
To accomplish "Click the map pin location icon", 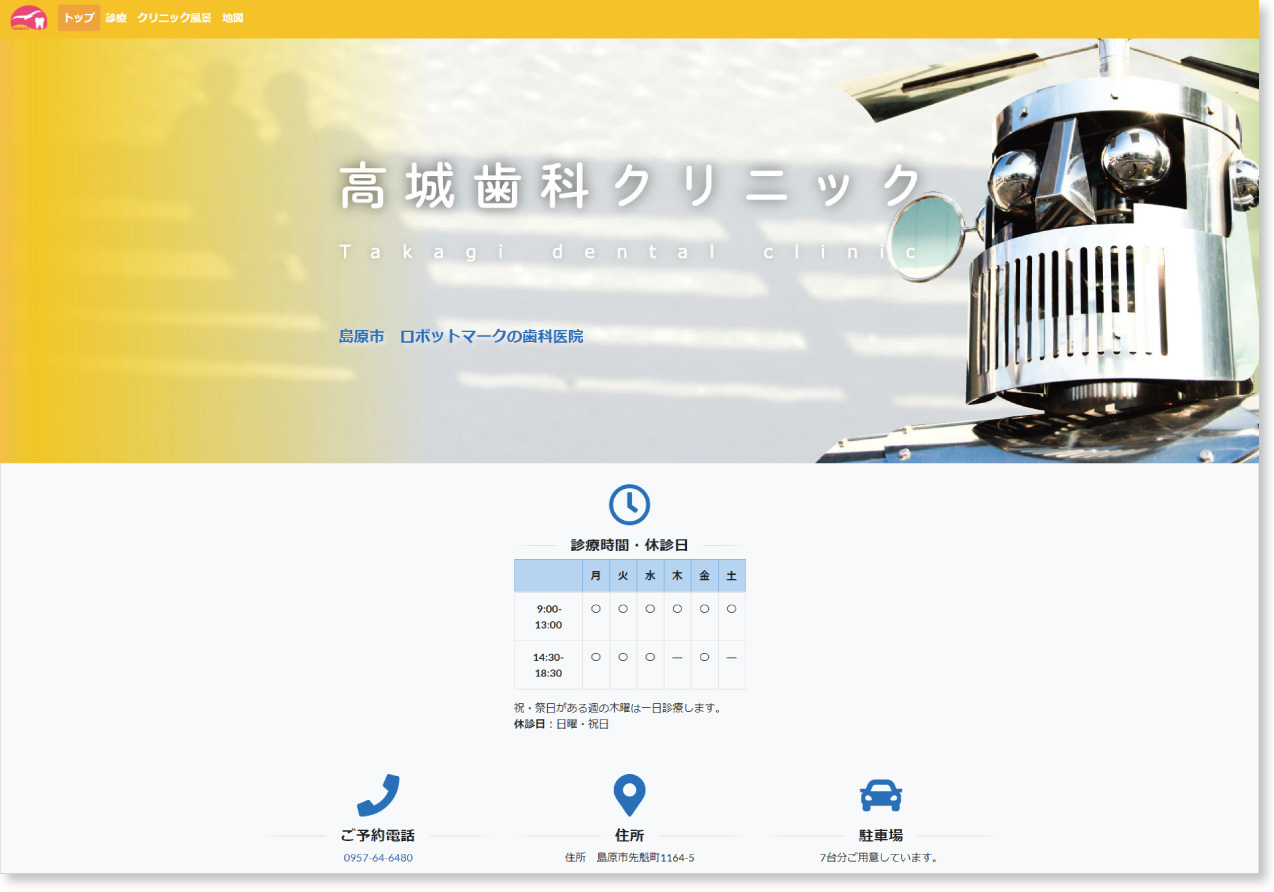I will coord(629,795).
